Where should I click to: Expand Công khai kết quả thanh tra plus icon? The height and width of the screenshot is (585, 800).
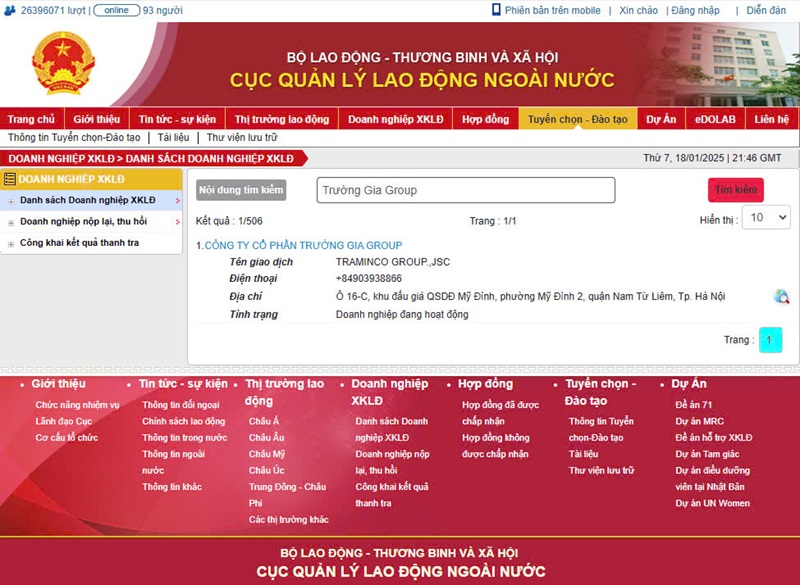[11, 244]
